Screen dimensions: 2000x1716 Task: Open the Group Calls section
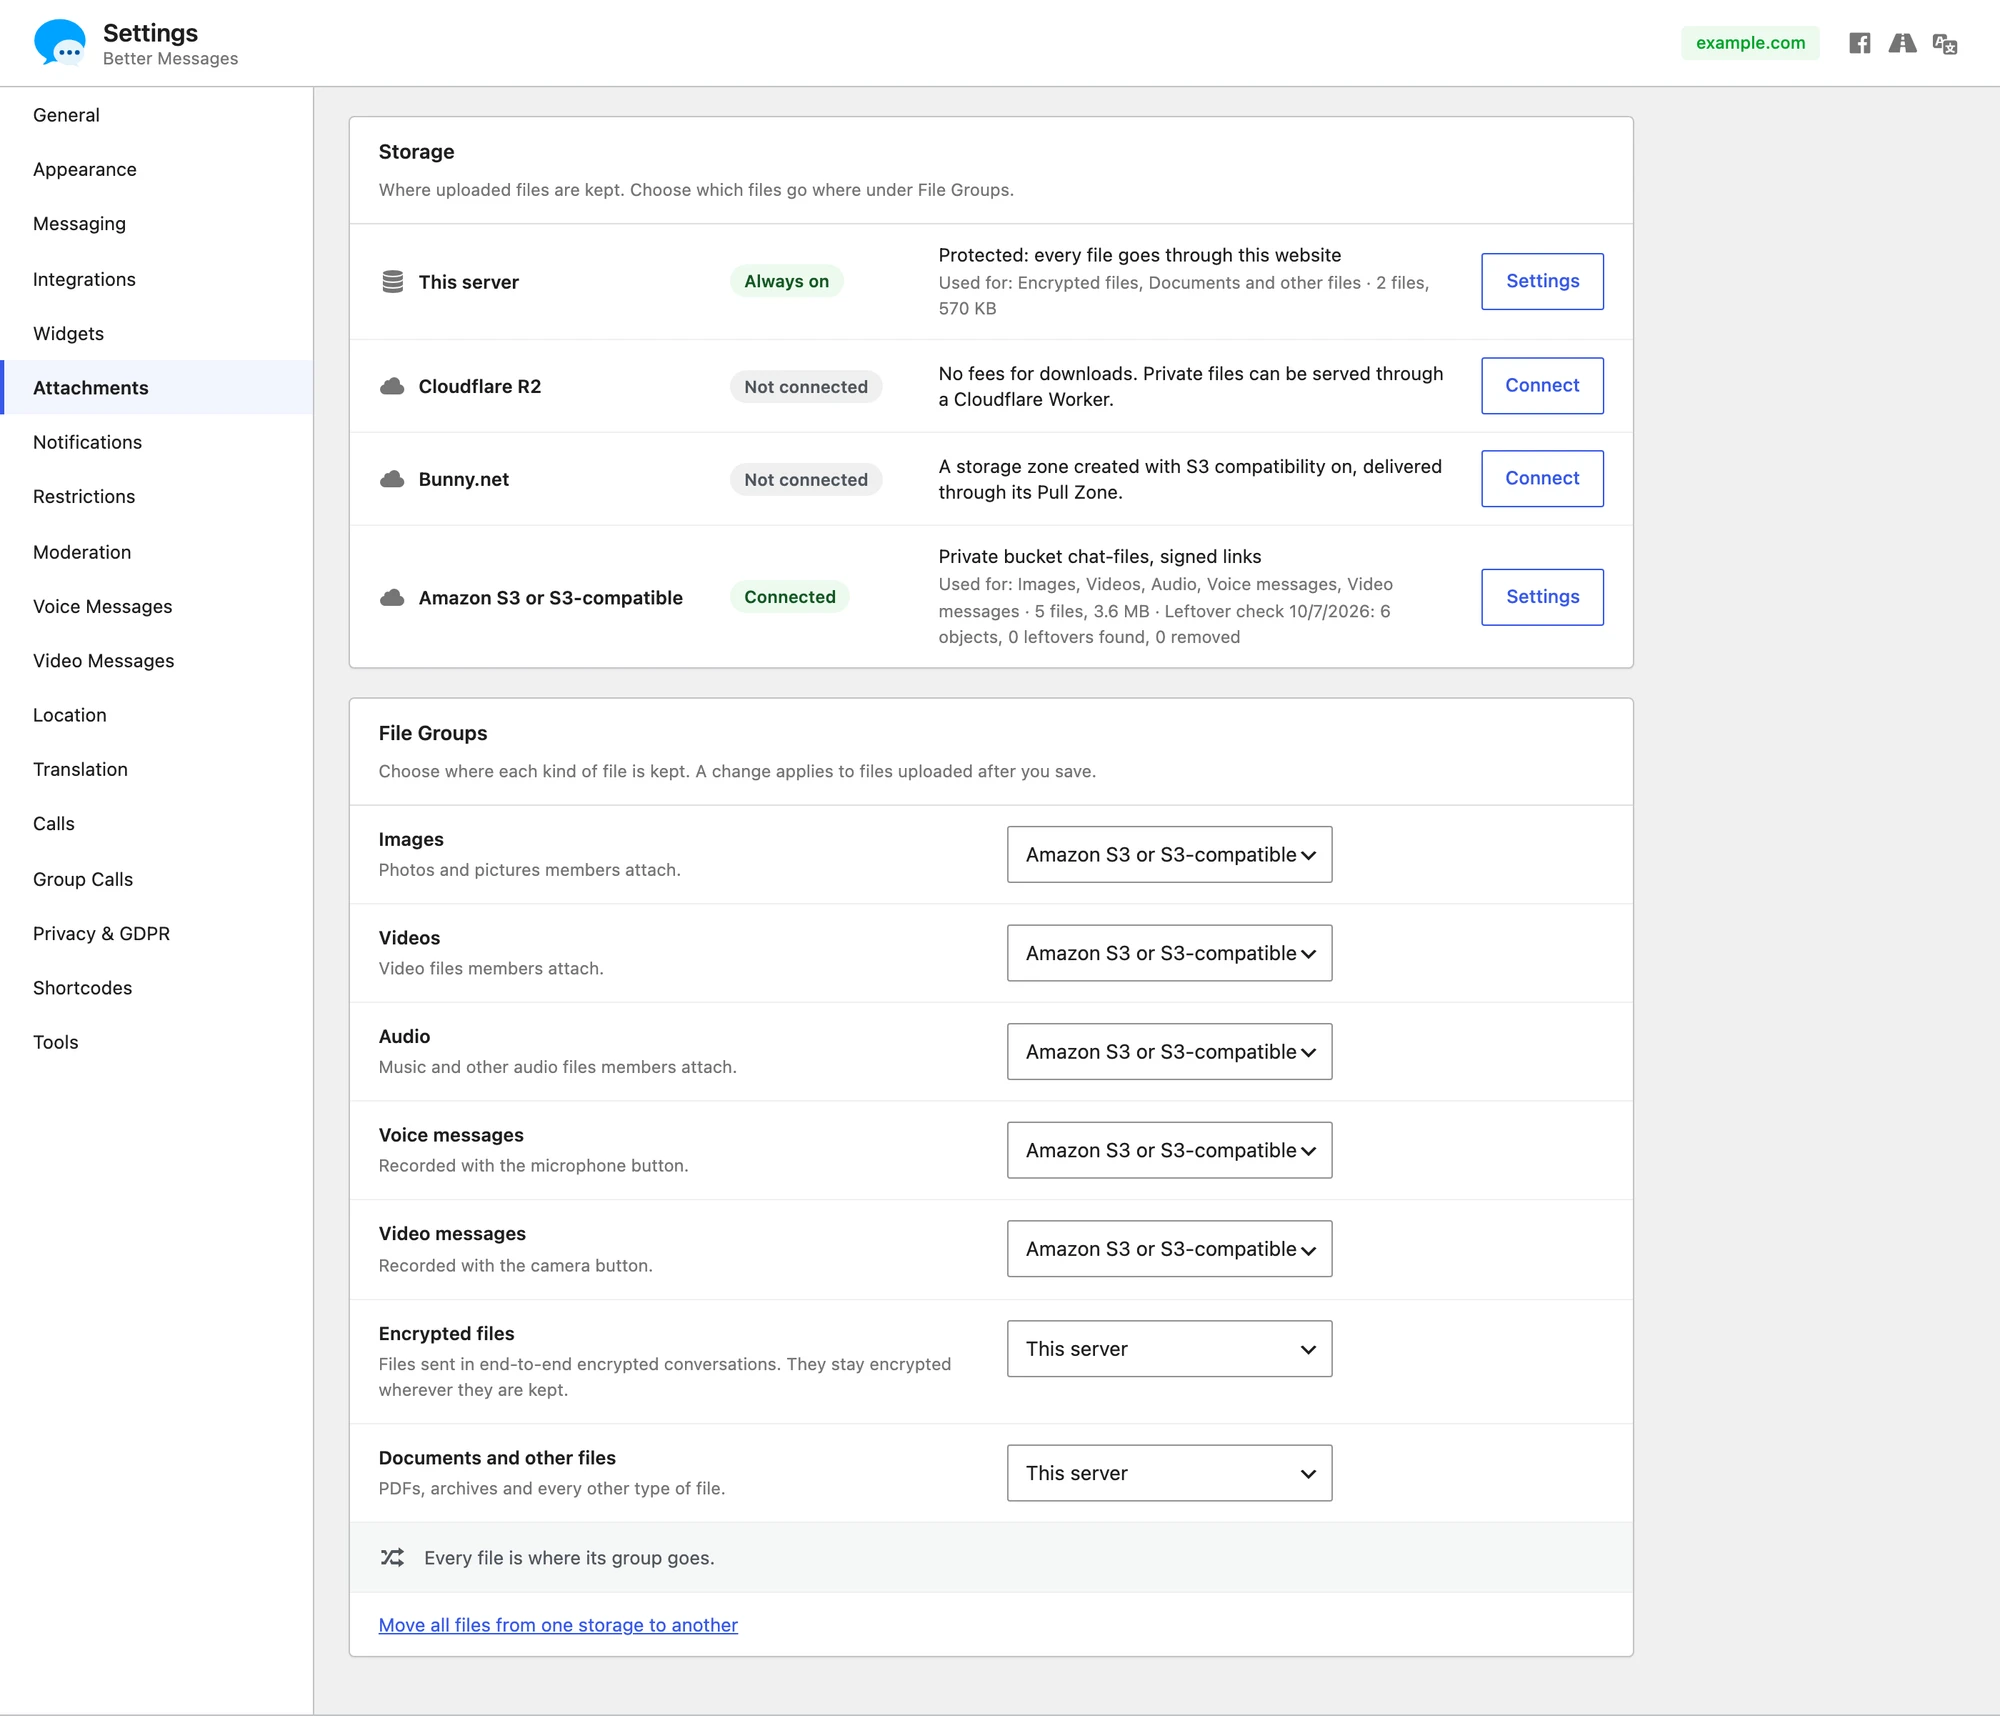pyautogui.click(x=157, y=879)
